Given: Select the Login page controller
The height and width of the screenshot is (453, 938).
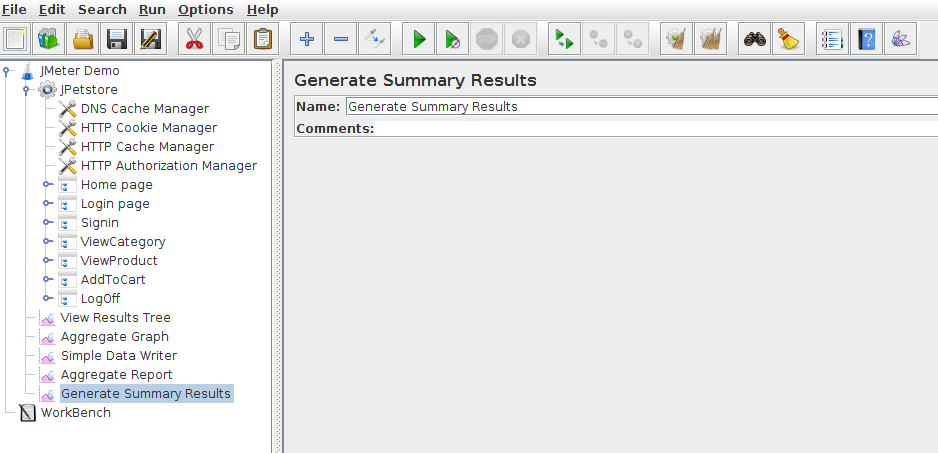Looking at the screenshot, I should click(115, 204).
